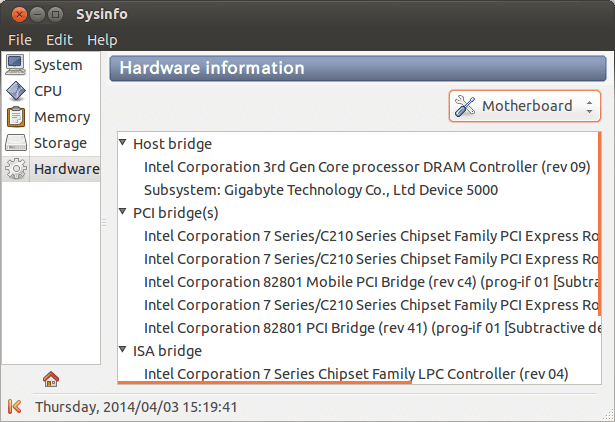This screenshot has height=422, width=615.
Task: Collapse the PCI bridge(s) section
Action: pyautogui.click(x=123, y=212)
